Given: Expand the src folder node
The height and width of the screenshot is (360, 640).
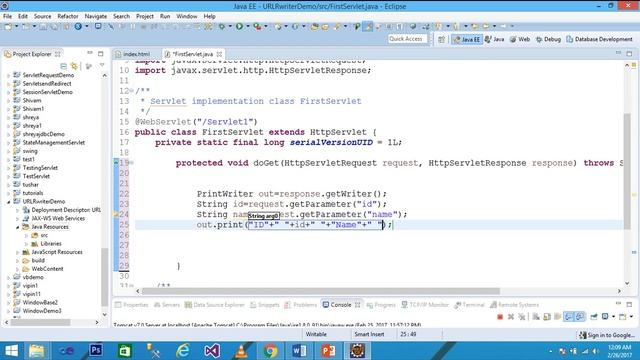Looking at the screenshot, I should 27,236.
